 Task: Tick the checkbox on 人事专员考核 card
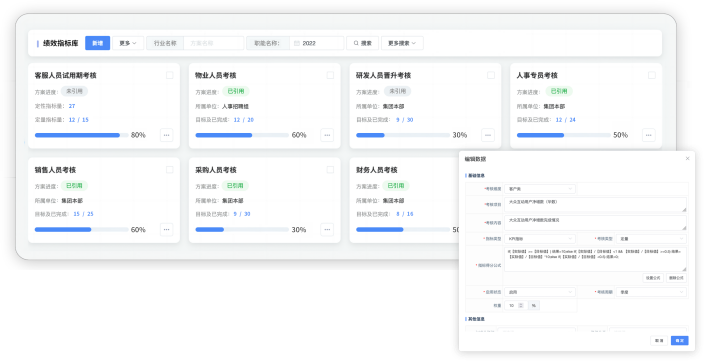click(x=651, y=75)
